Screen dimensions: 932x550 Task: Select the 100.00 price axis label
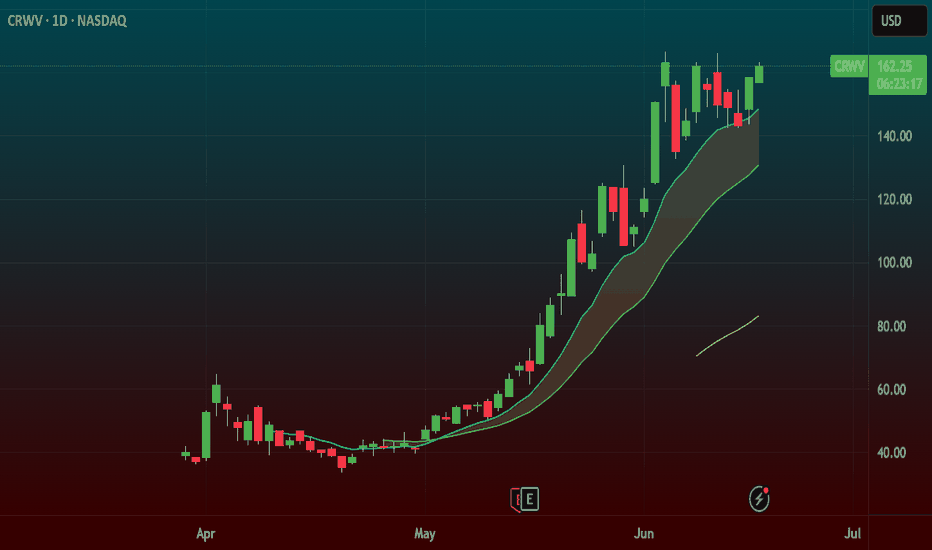tap(895, 262)
